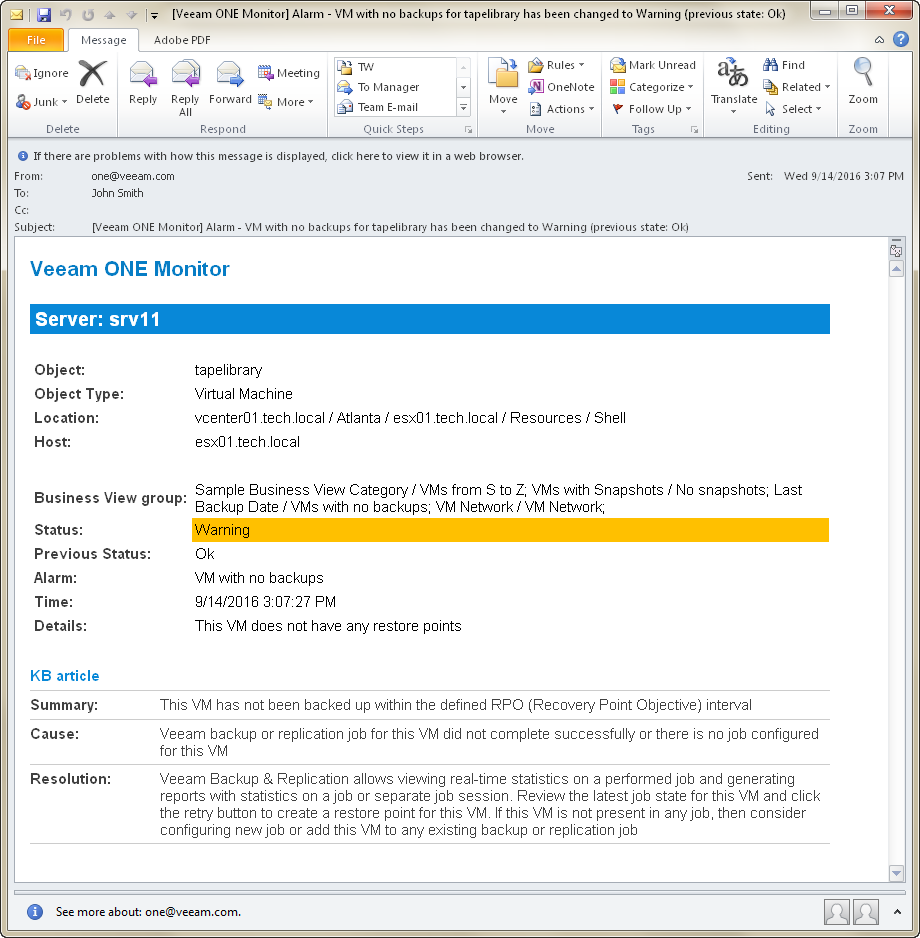Open the Zoom dialog

click(x=863, y=82)
